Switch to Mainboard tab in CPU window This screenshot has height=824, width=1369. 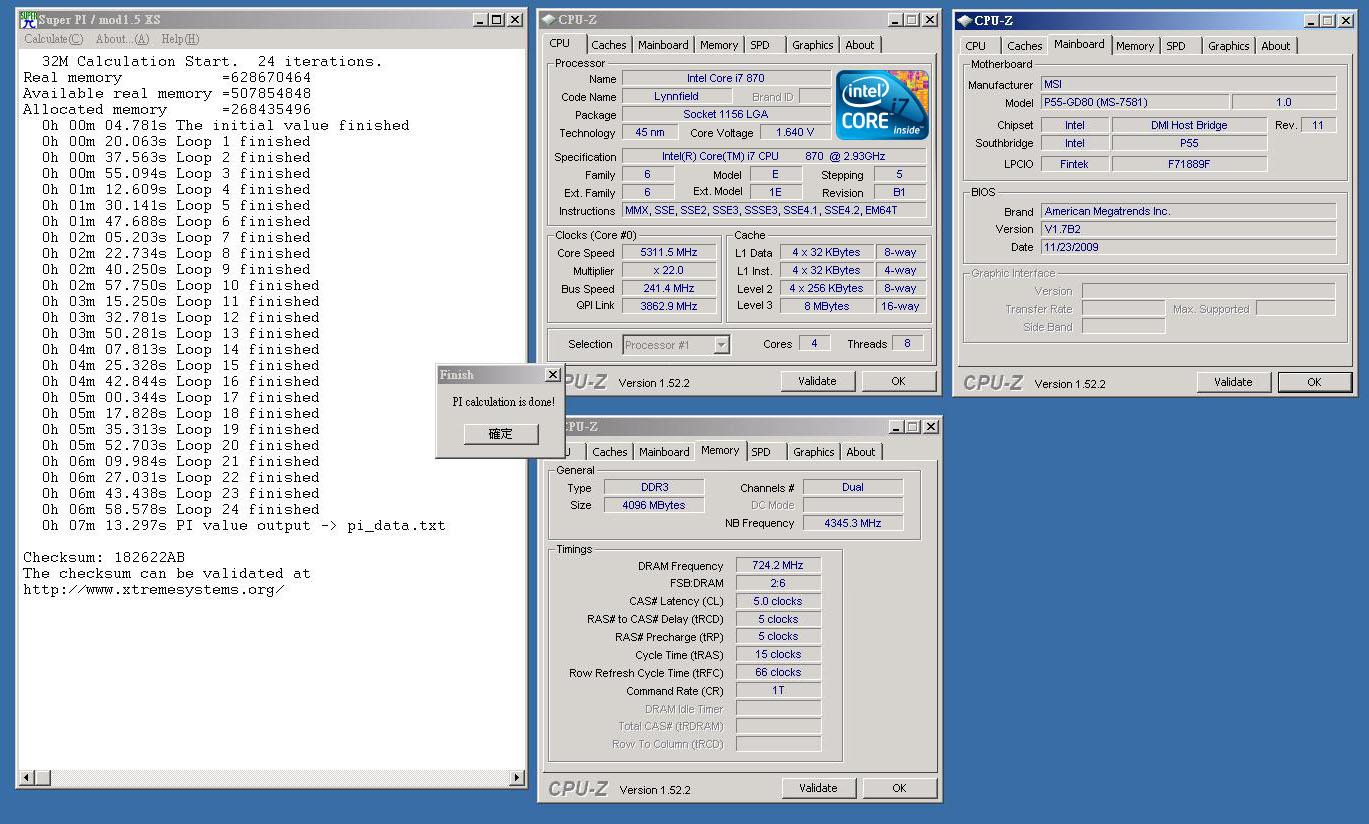tap(663, 45)
